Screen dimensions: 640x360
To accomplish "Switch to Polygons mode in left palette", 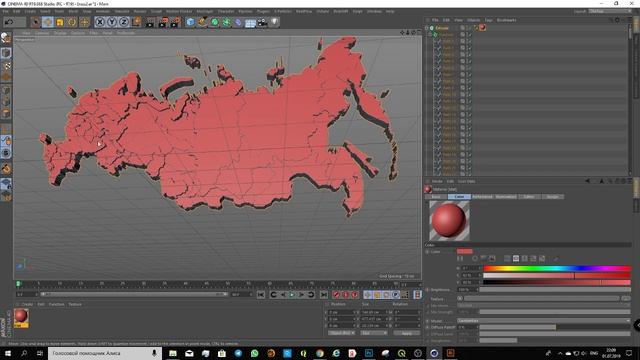I will coord(6,113).
